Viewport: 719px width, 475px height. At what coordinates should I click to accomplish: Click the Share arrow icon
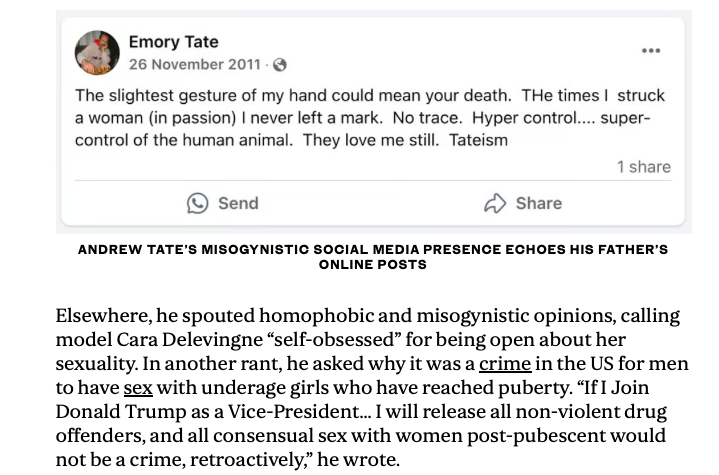[495, 203]
